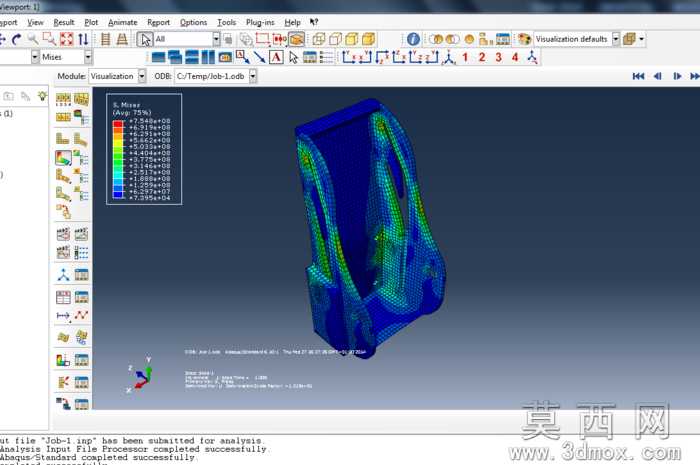
Task: Apply the isometric view icon
Action: coord(448,58)
